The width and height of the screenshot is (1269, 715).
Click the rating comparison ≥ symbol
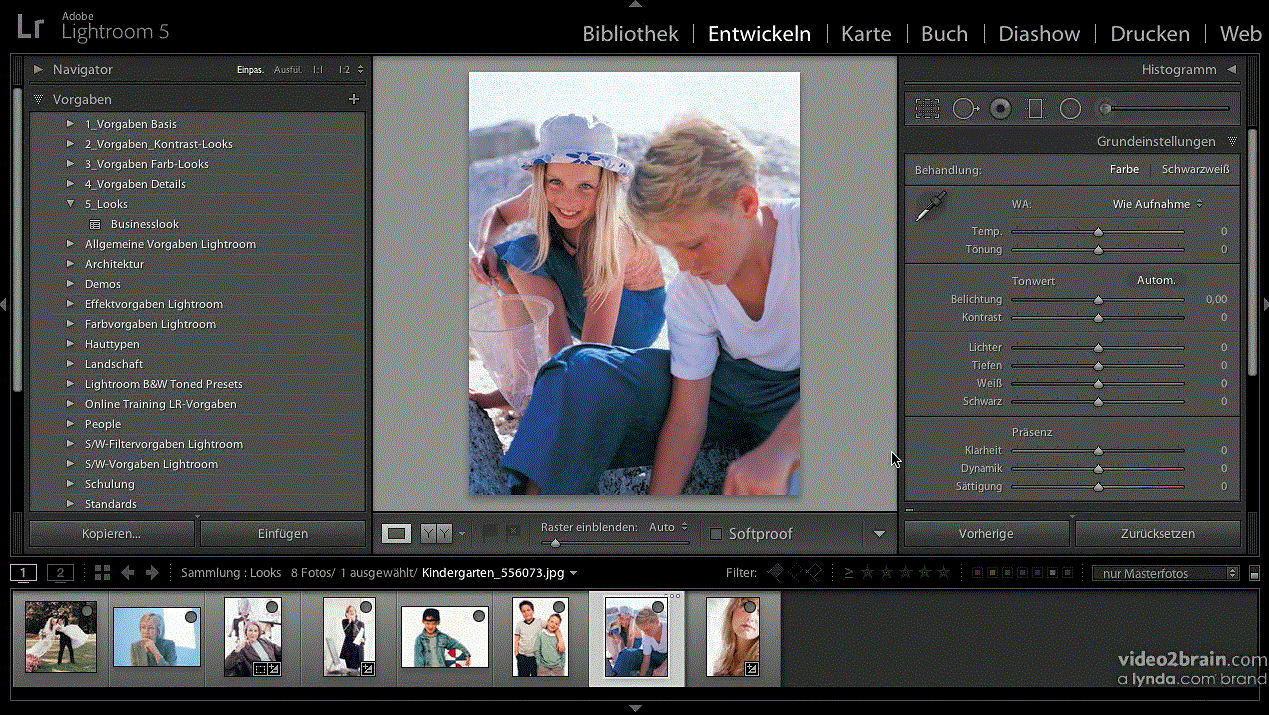coord(848,572)
